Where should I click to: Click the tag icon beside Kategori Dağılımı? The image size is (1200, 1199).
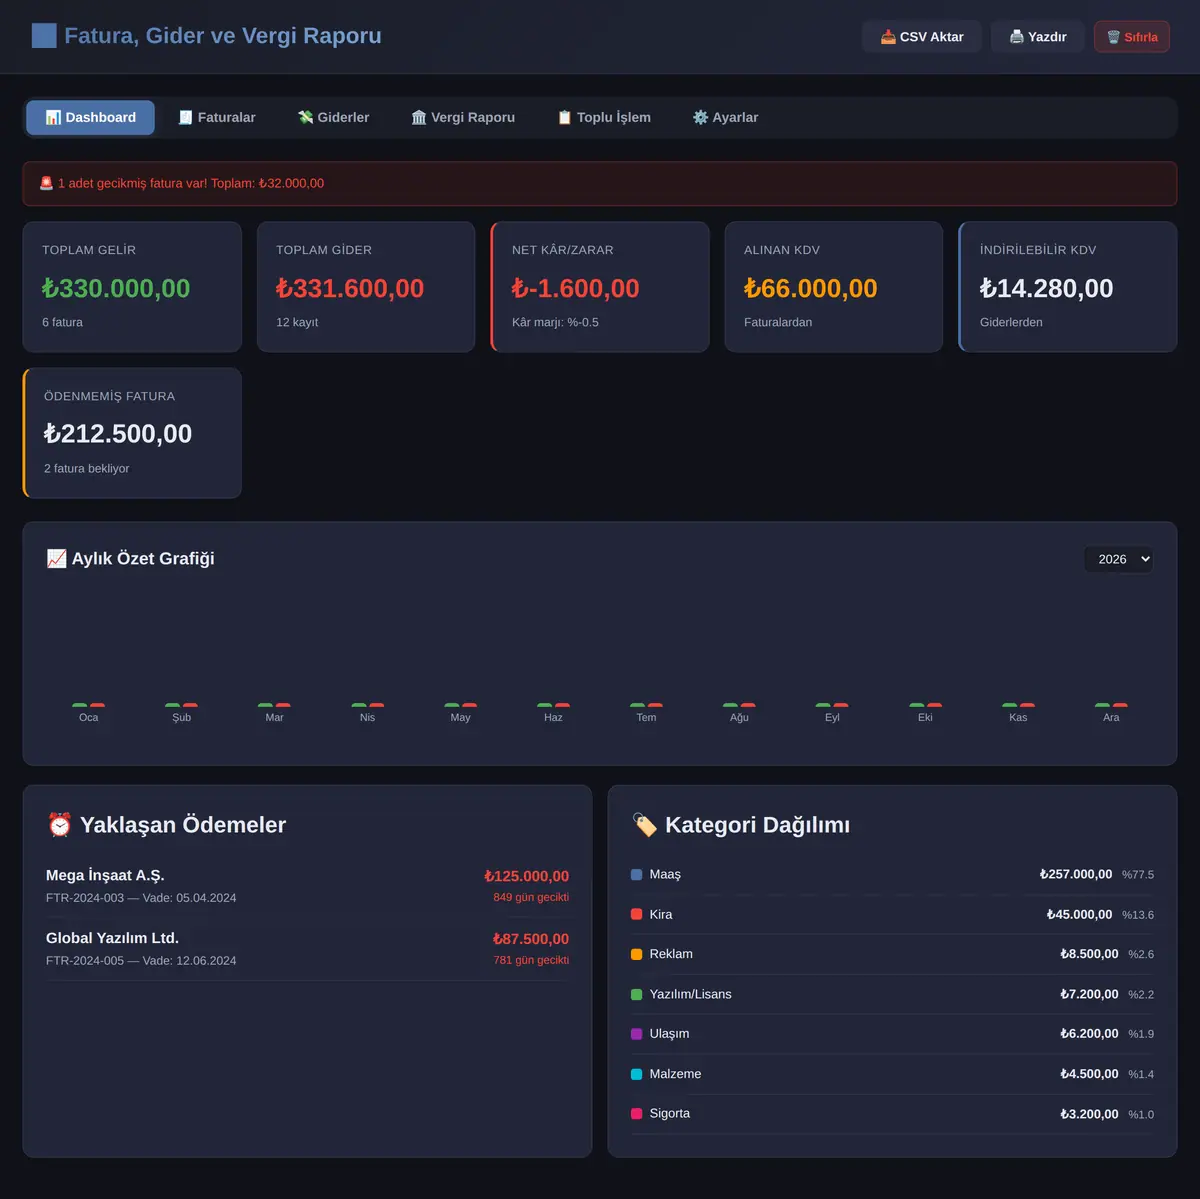click(645, 825)
